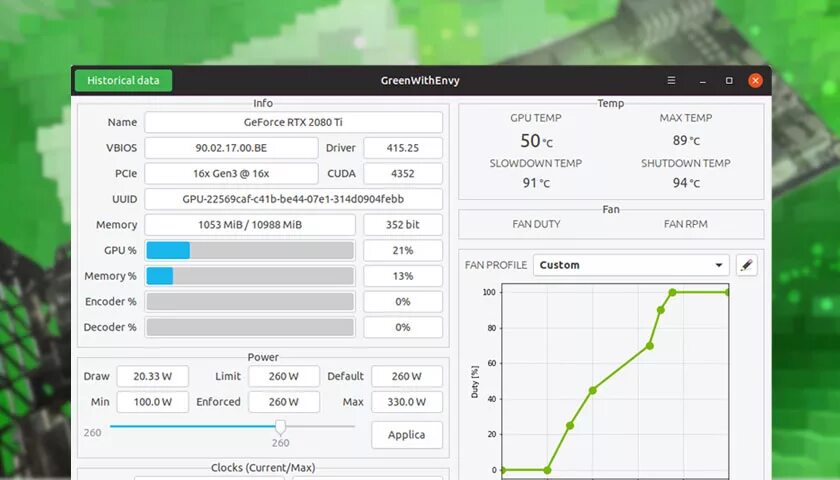The image size is (840, 480).
Task: Click the Power section heading
Action: [x=263, y=357]
